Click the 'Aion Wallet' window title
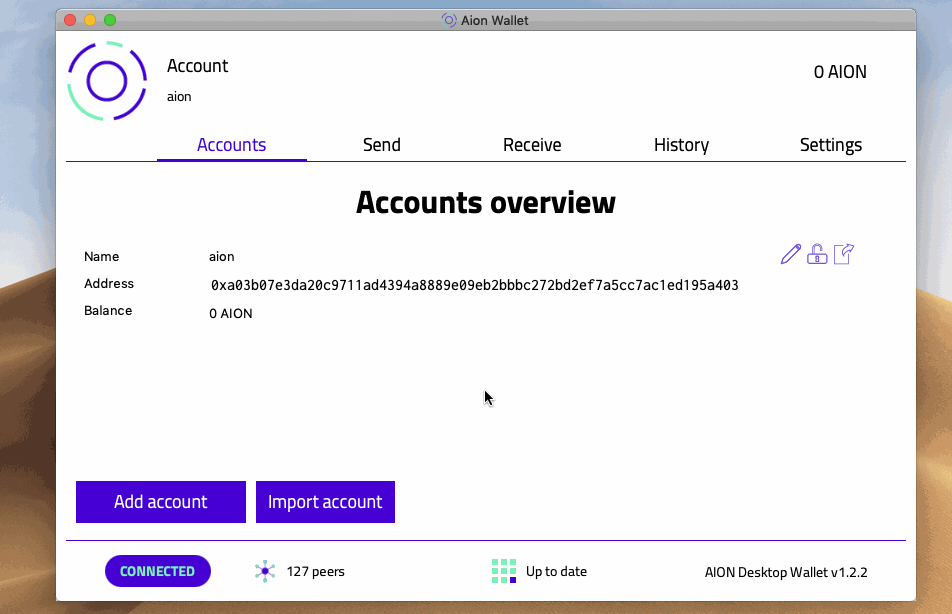 click(494, 20)
